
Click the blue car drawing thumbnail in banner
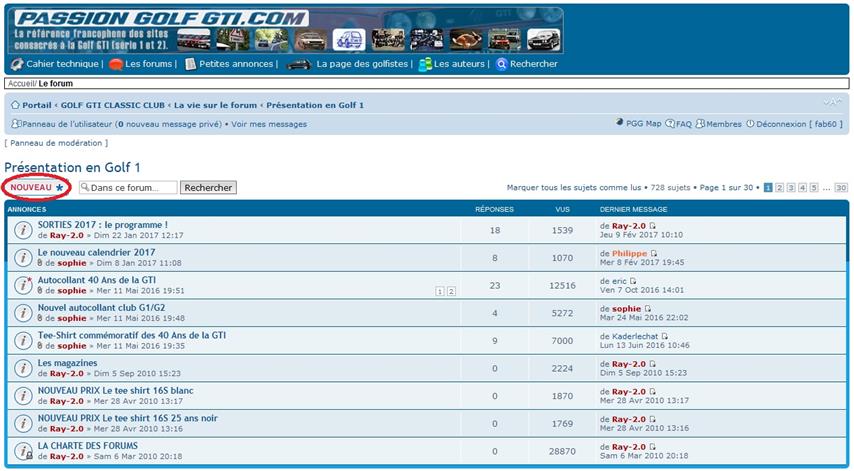tap(349, 40)
